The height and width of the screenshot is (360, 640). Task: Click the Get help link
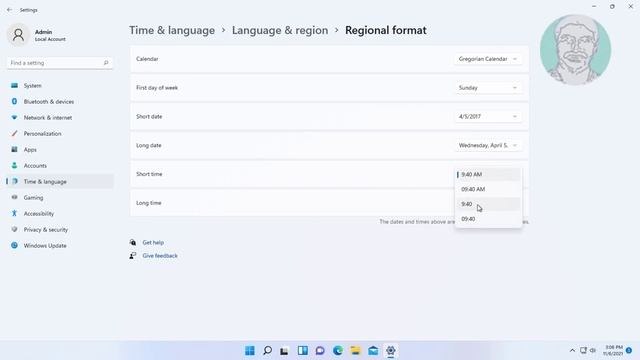153,242
